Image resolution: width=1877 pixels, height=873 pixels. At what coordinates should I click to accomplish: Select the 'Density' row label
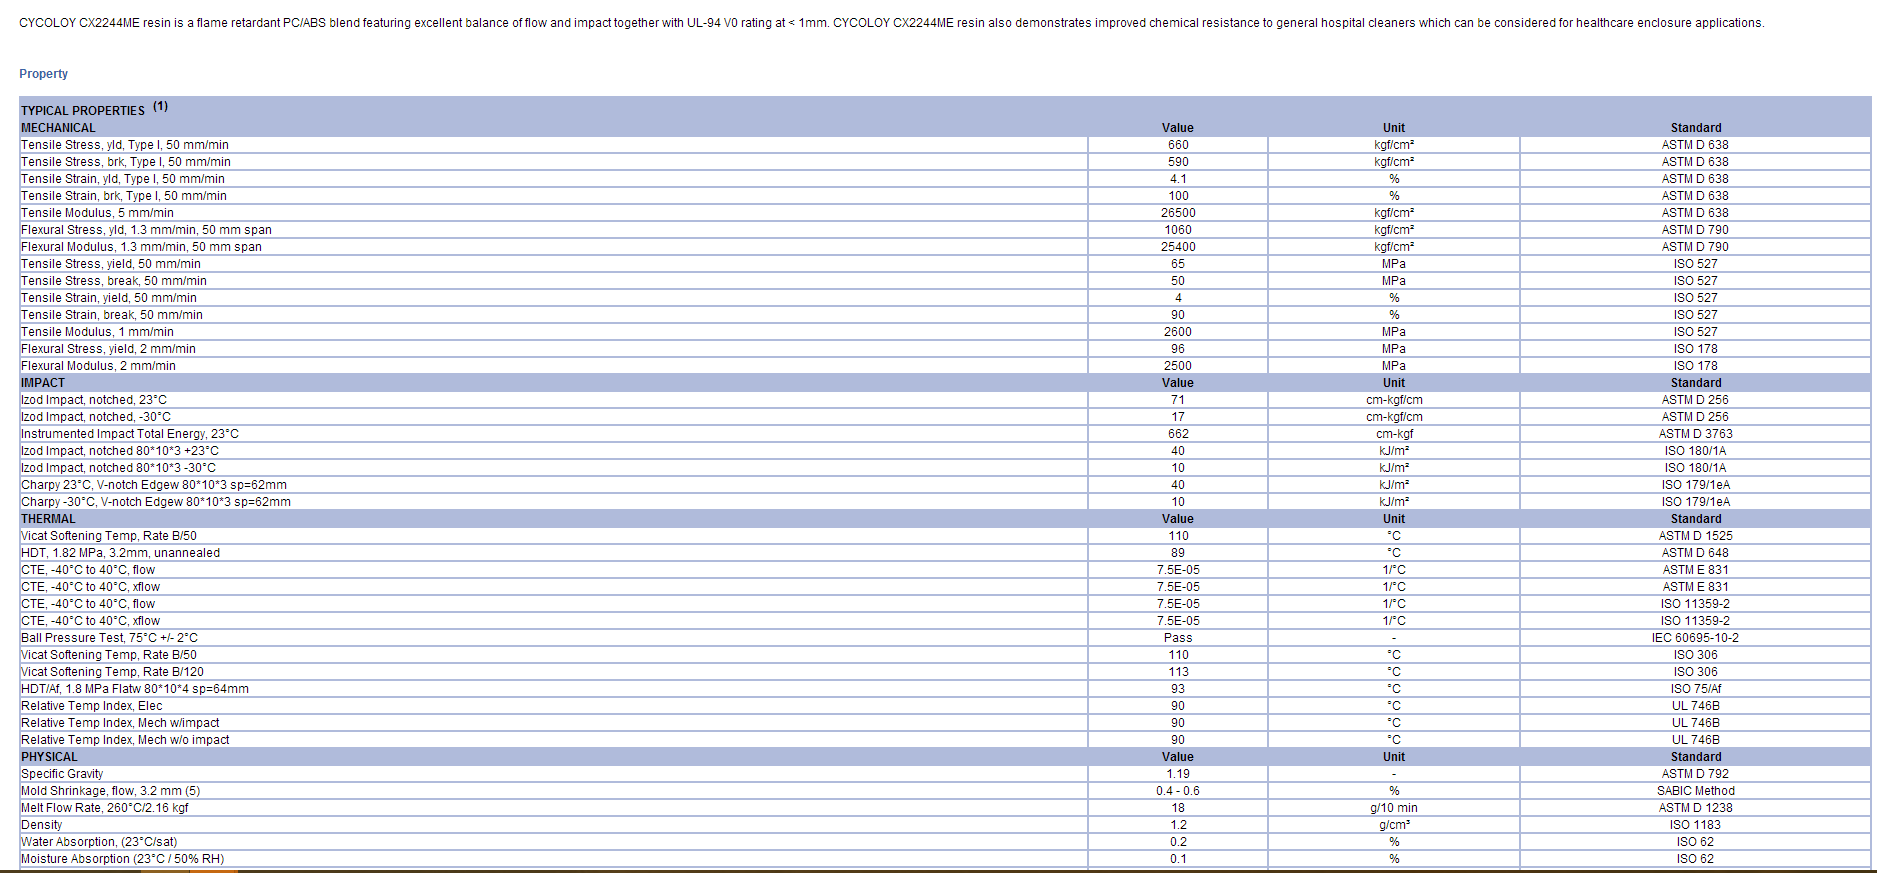click(41, 825)
